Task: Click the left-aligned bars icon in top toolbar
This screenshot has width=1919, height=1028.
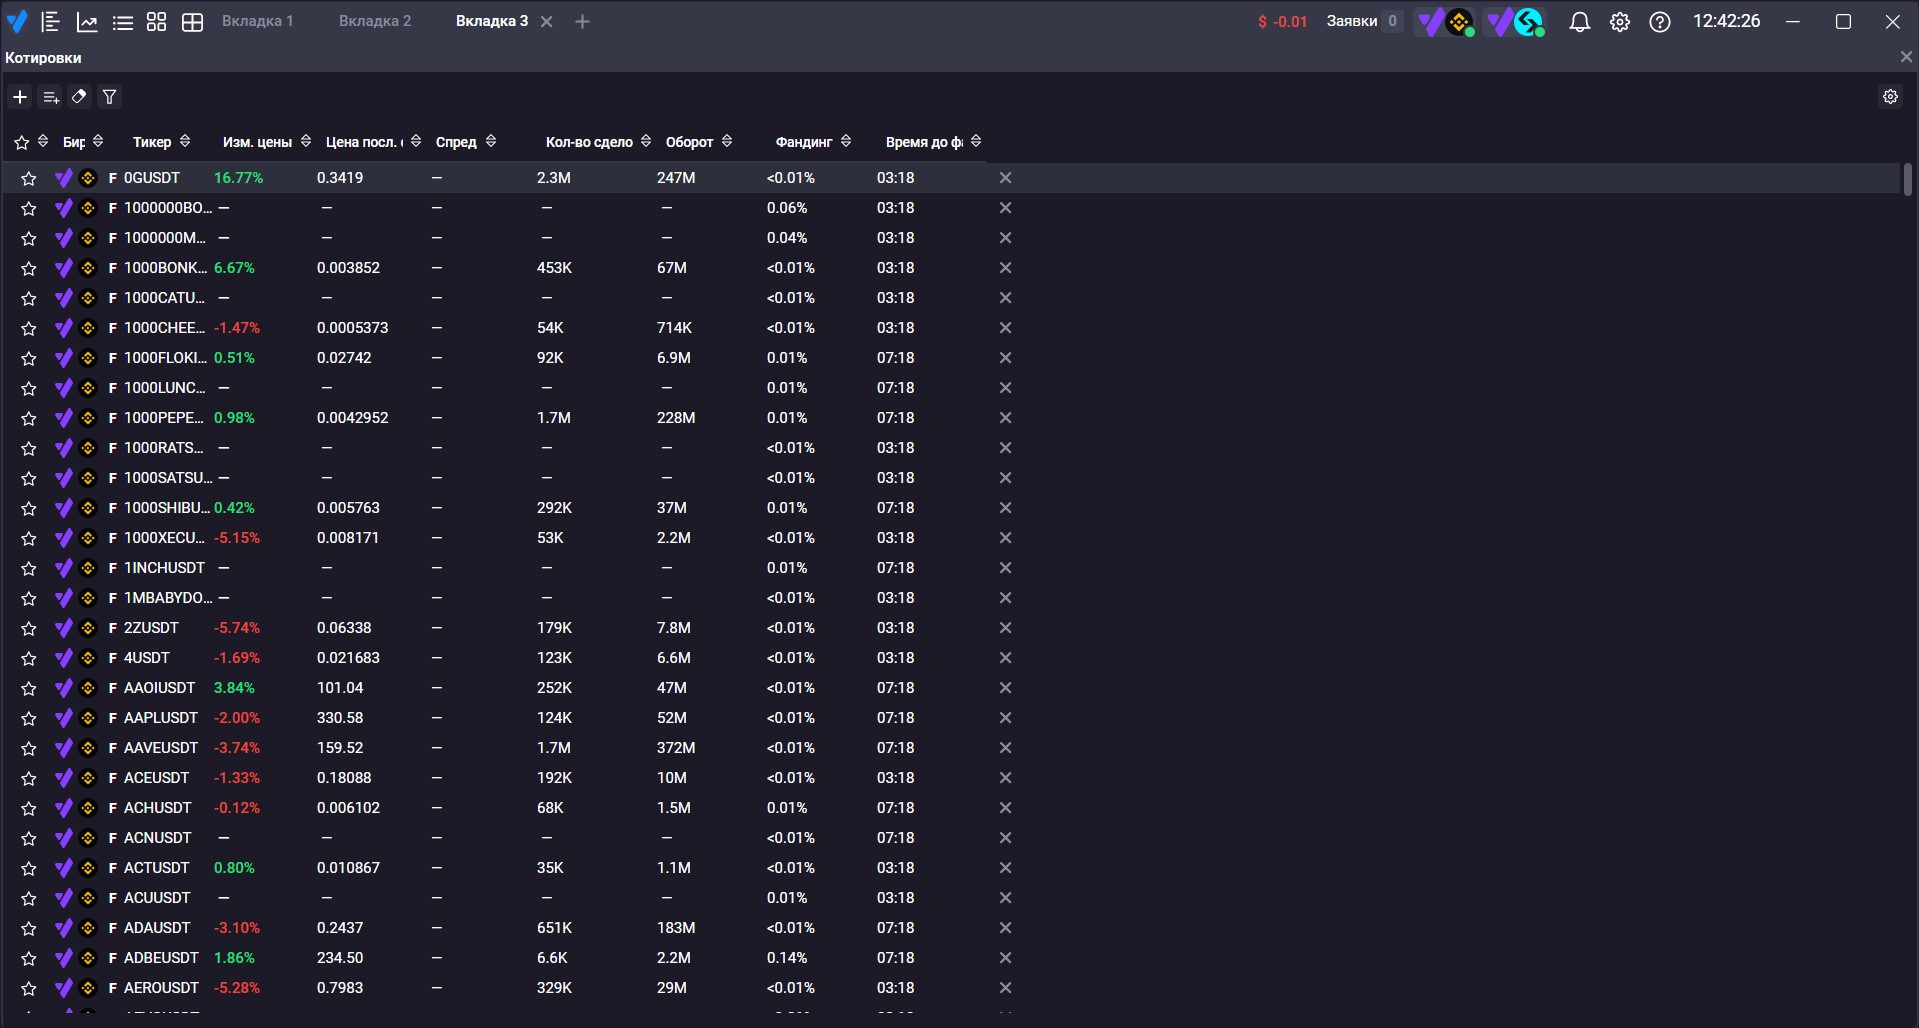Action: click(x=51, y=22)
